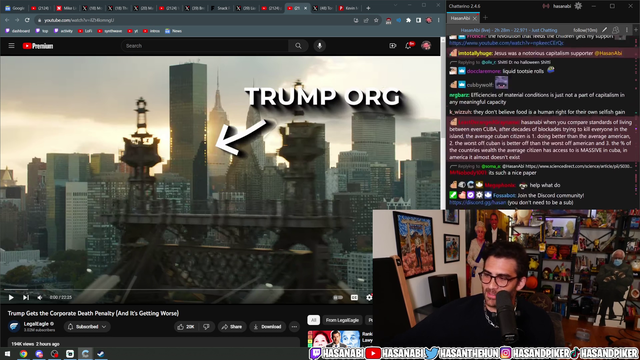Open Chatterino settings gear icon
The image size is (640, 360).
[x=578, y=6]
